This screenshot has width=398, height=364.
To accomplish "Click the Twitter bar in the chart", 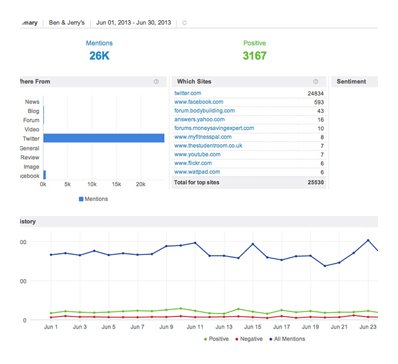I will [x=104, y=138].
